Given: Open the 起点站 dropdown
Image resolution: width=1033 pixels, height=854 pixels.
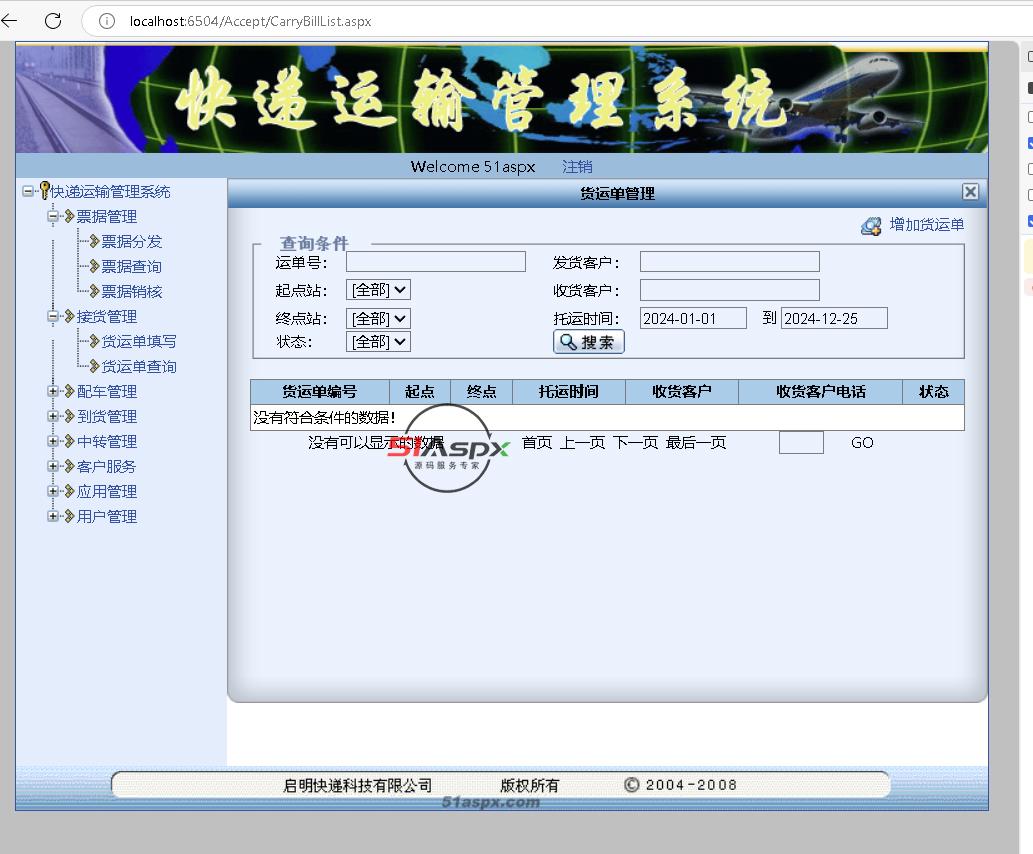Looking at the screenshot, I should (x=378, y=290).
